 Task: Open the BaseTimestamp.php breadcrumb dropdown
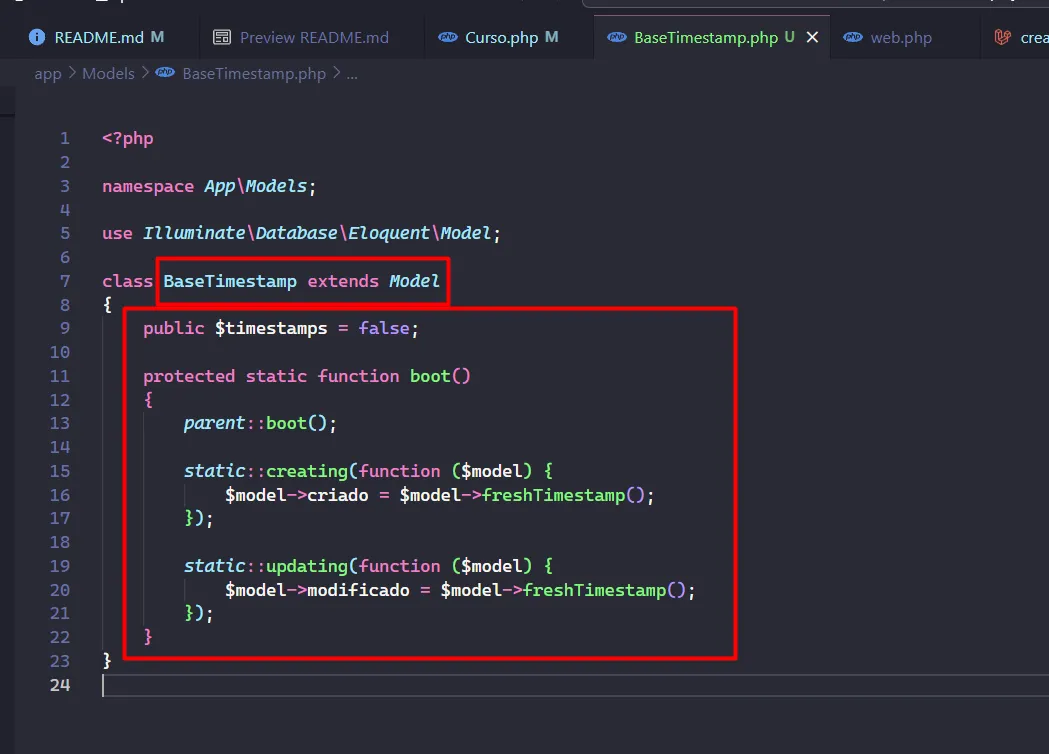pos(254,74)
